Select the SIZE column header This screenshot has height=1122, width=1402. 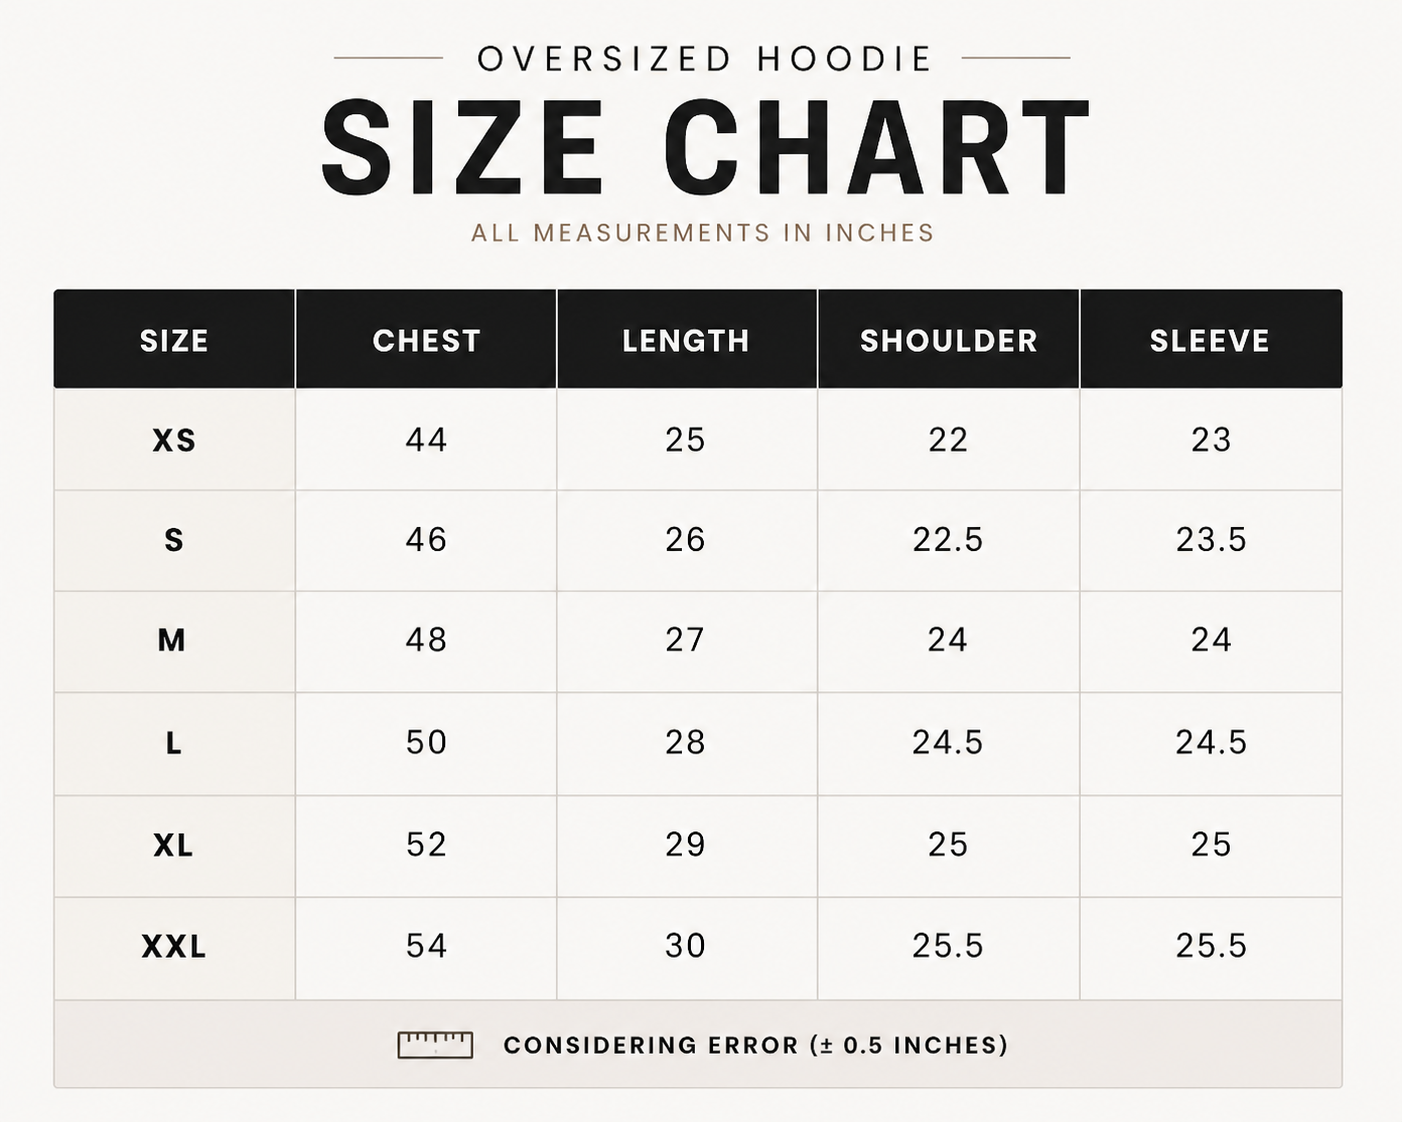174,341
